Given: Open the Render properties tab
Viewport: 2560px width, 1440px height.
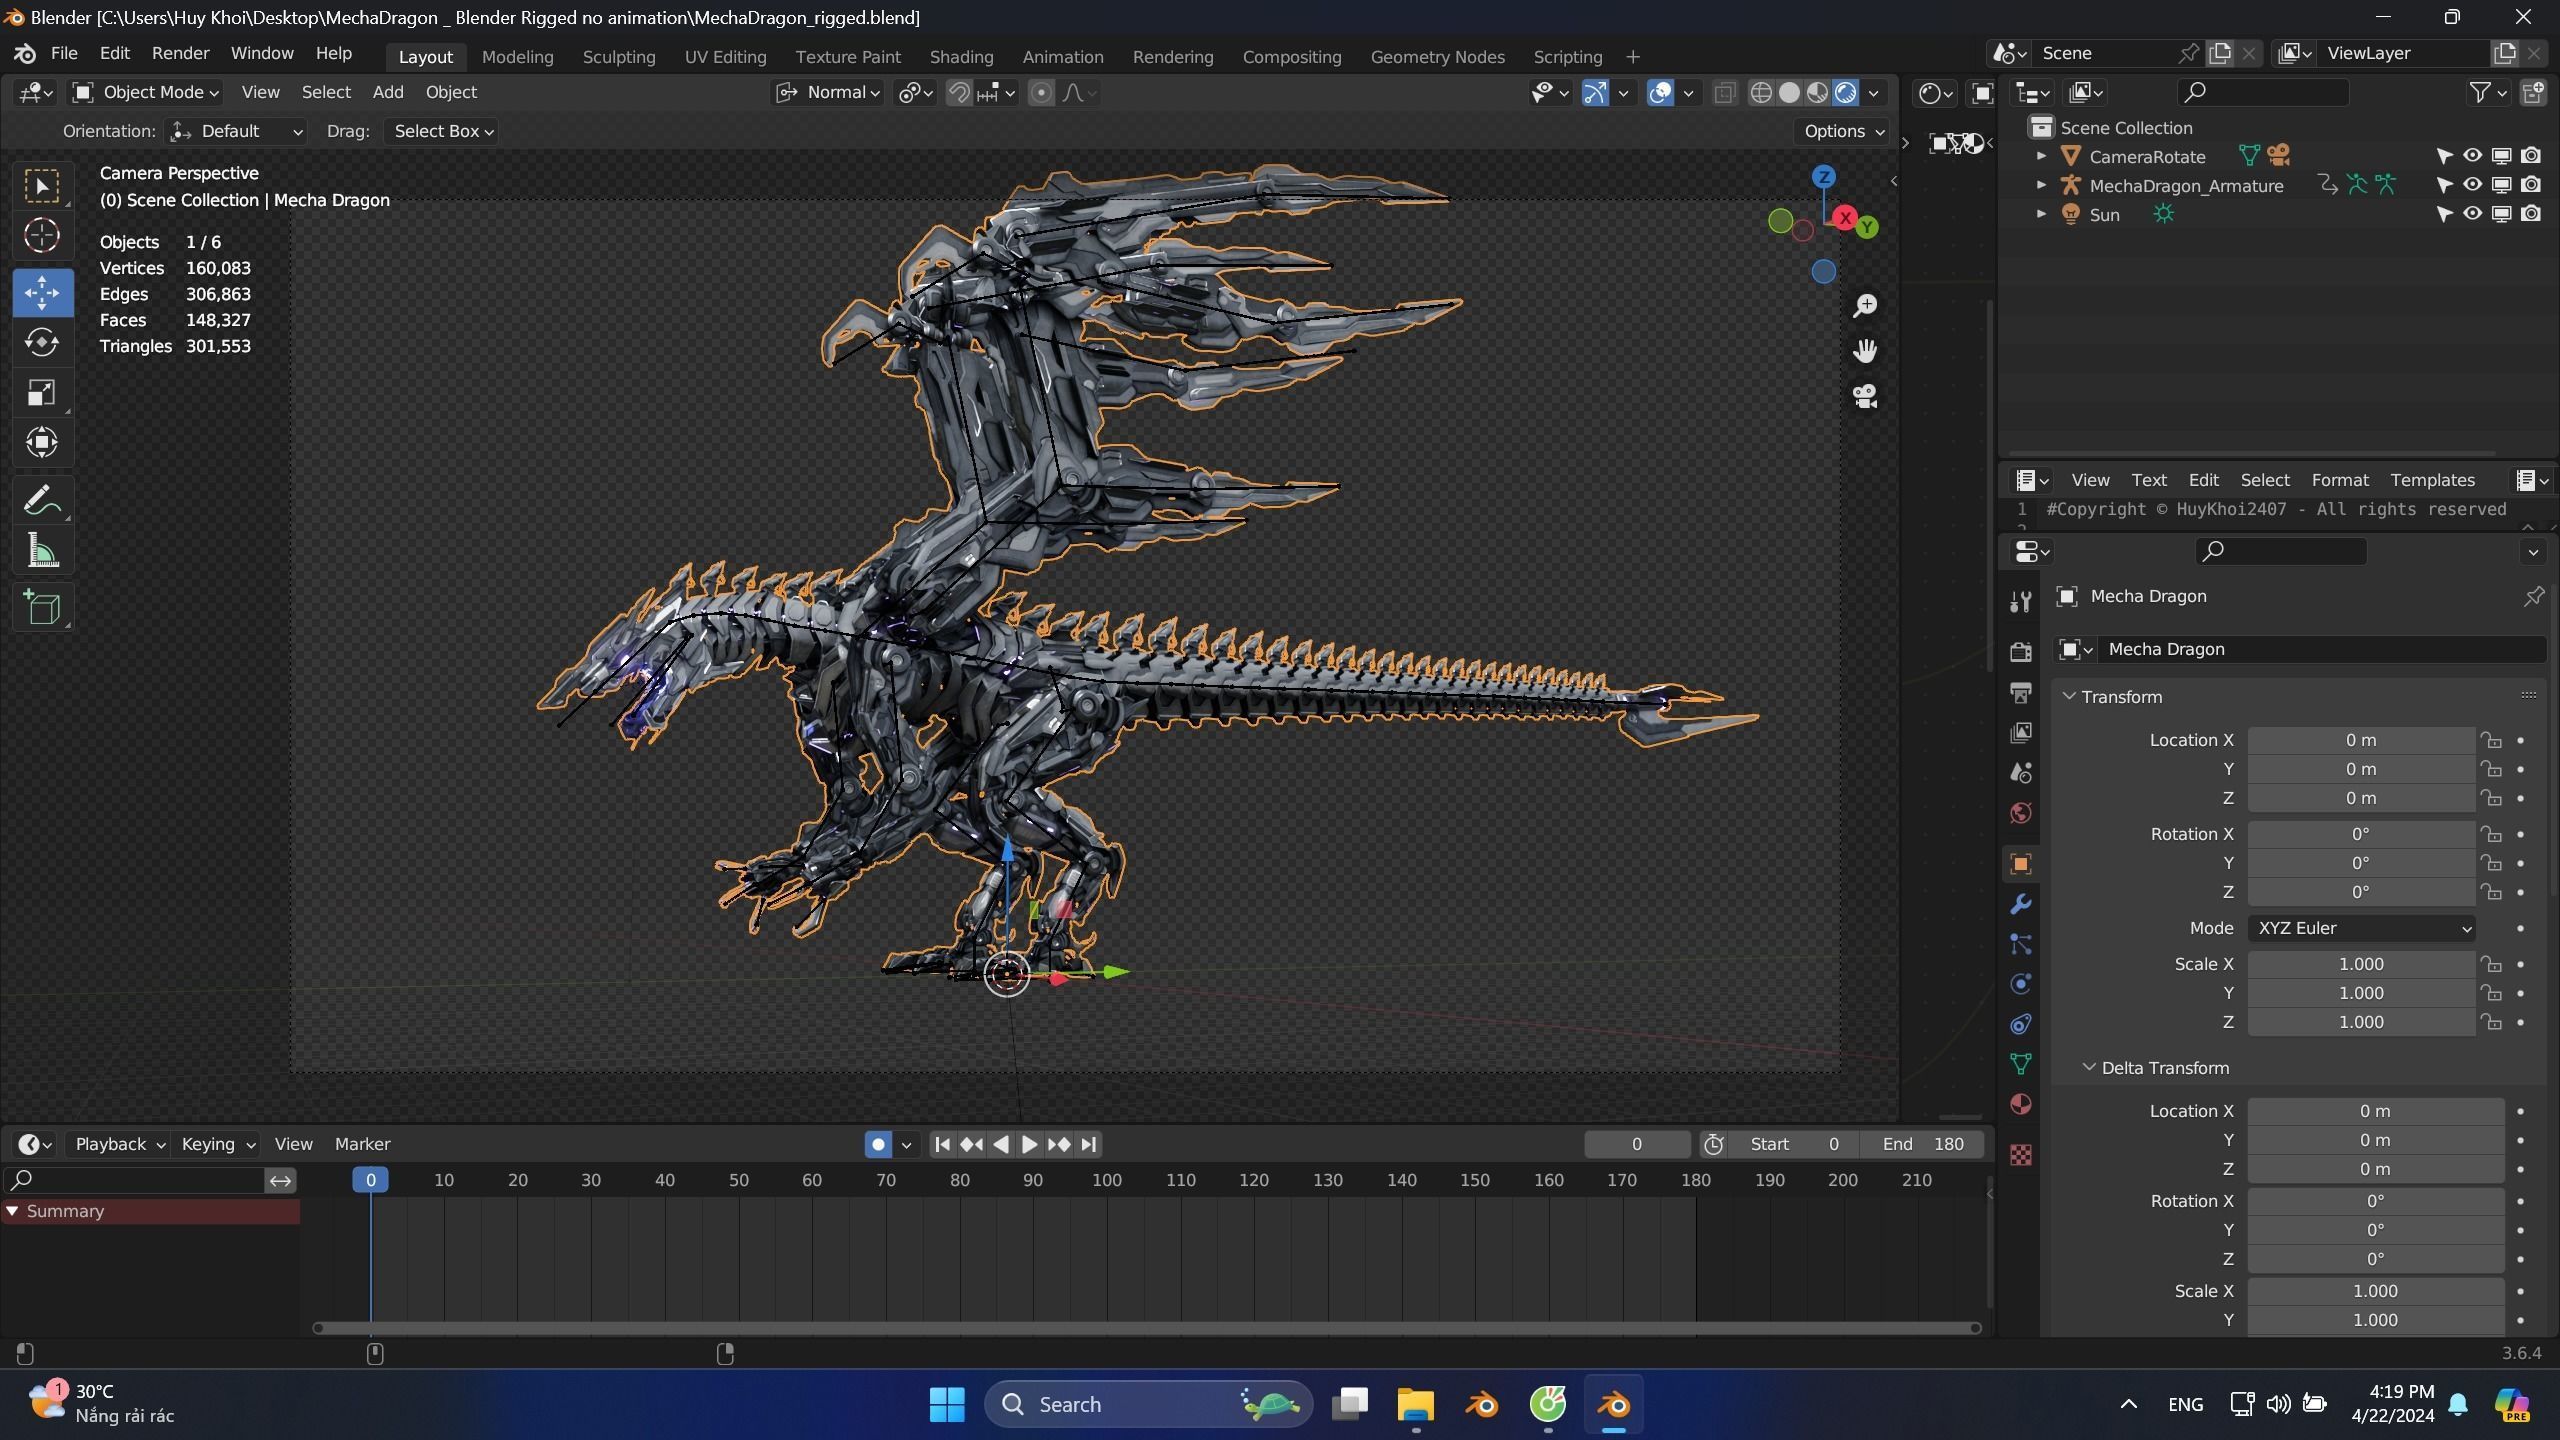Looking at the screenshot, I should pos(2021,652).
